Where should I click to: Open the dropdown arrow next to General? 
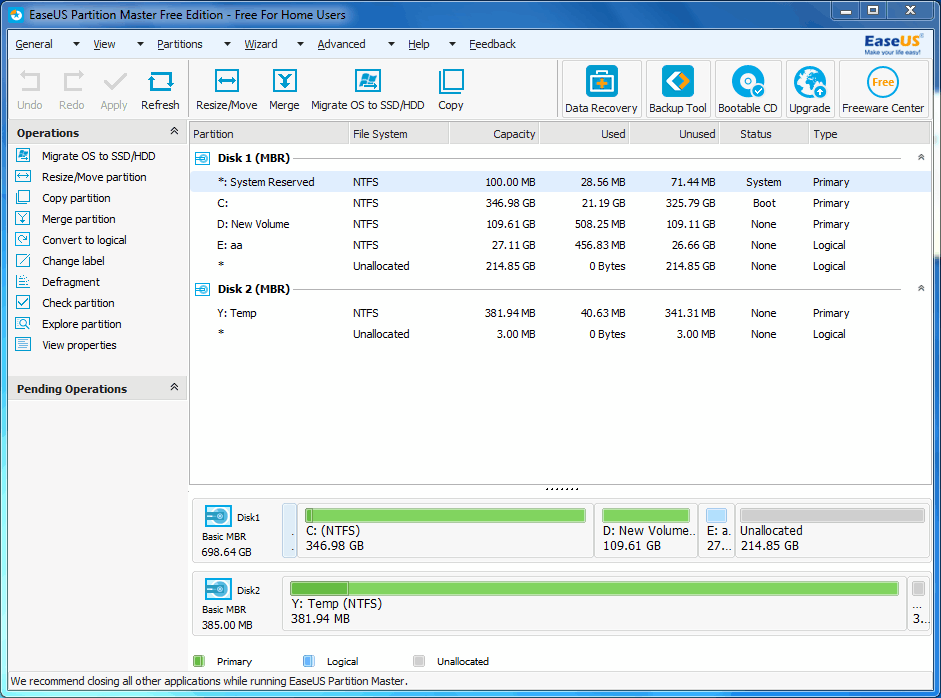(x=76, y=44)
